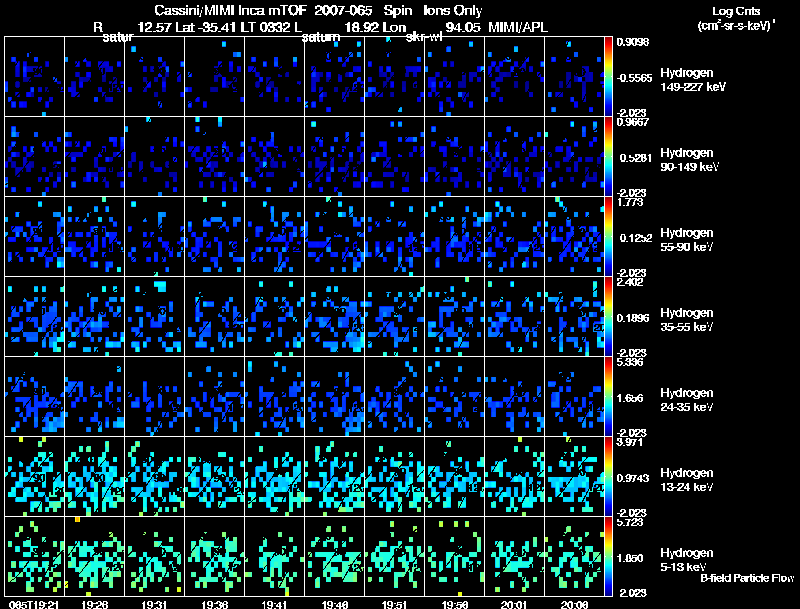Click the colorbar maximum value 0.9667
The height and width of the screenshot is (609, 800).
tap(633, 122)
